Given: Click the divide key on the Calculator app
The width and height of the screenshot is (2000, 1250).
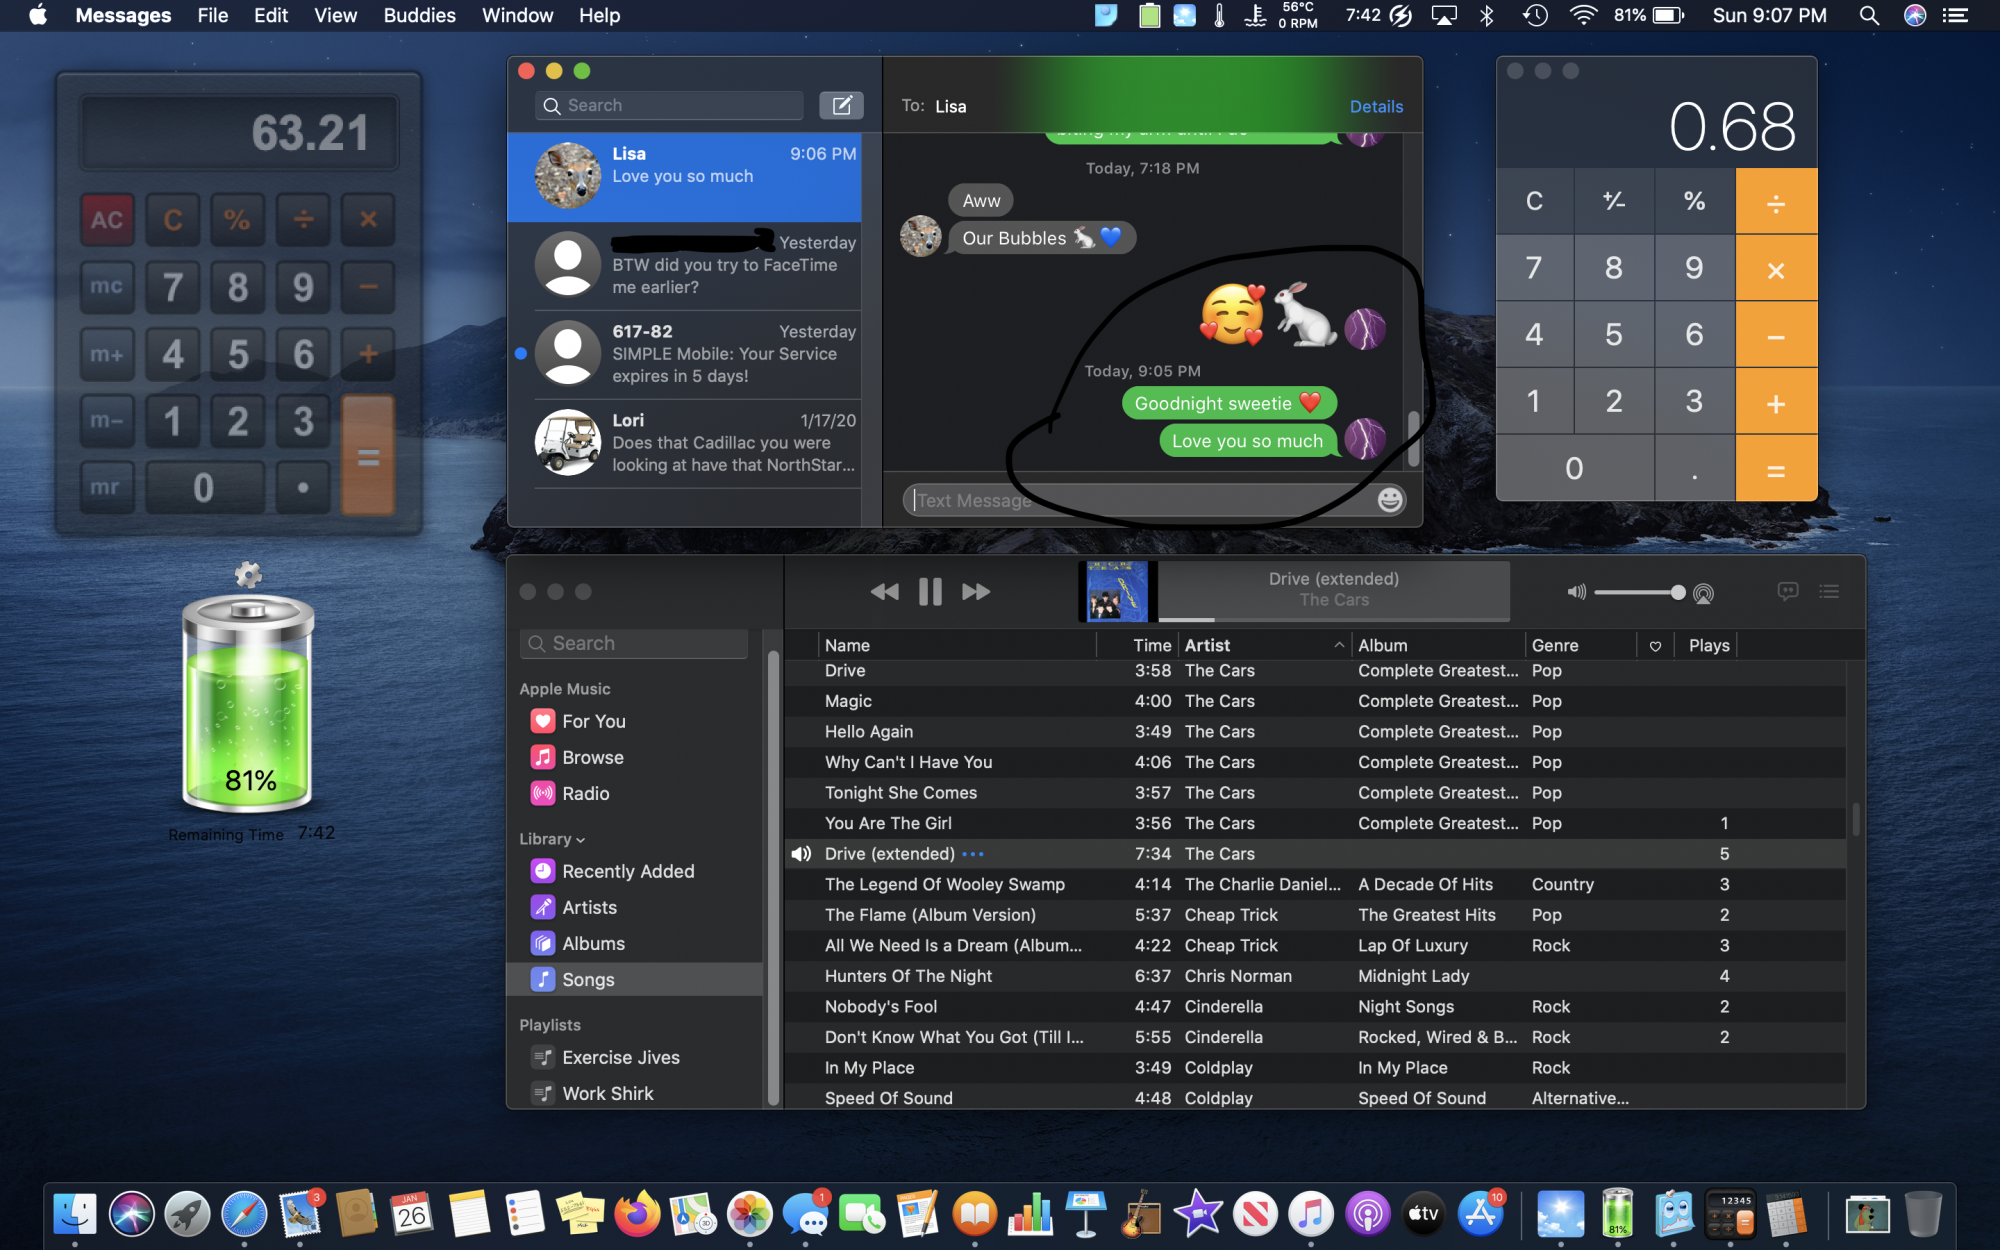Looking at the screenshot, I should tap(1776, 202).
